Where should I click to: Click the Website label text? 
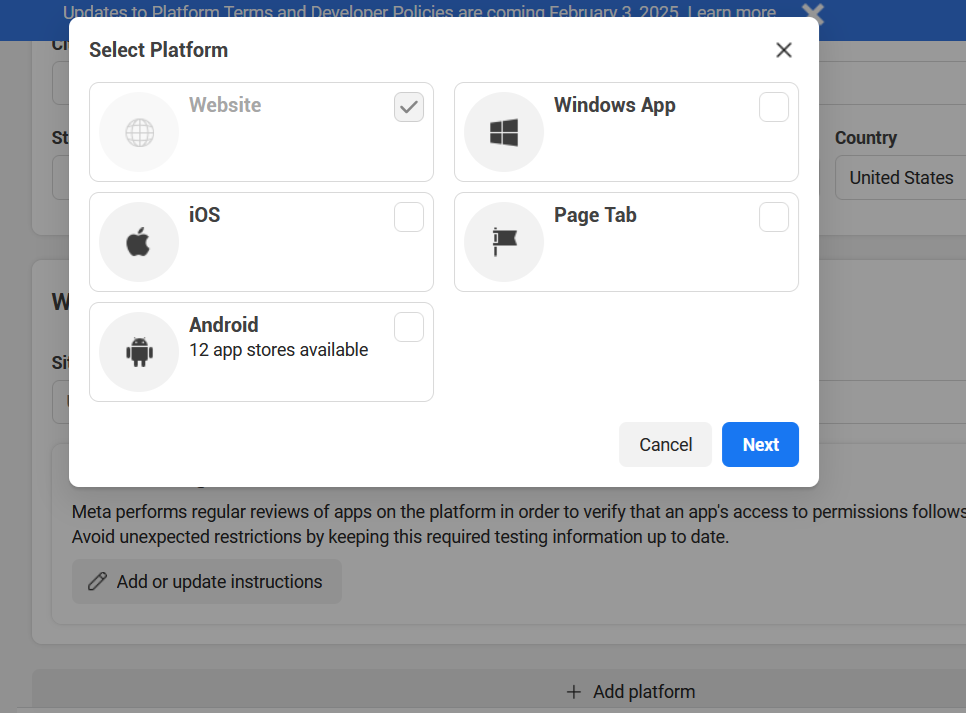coord(225,105)
